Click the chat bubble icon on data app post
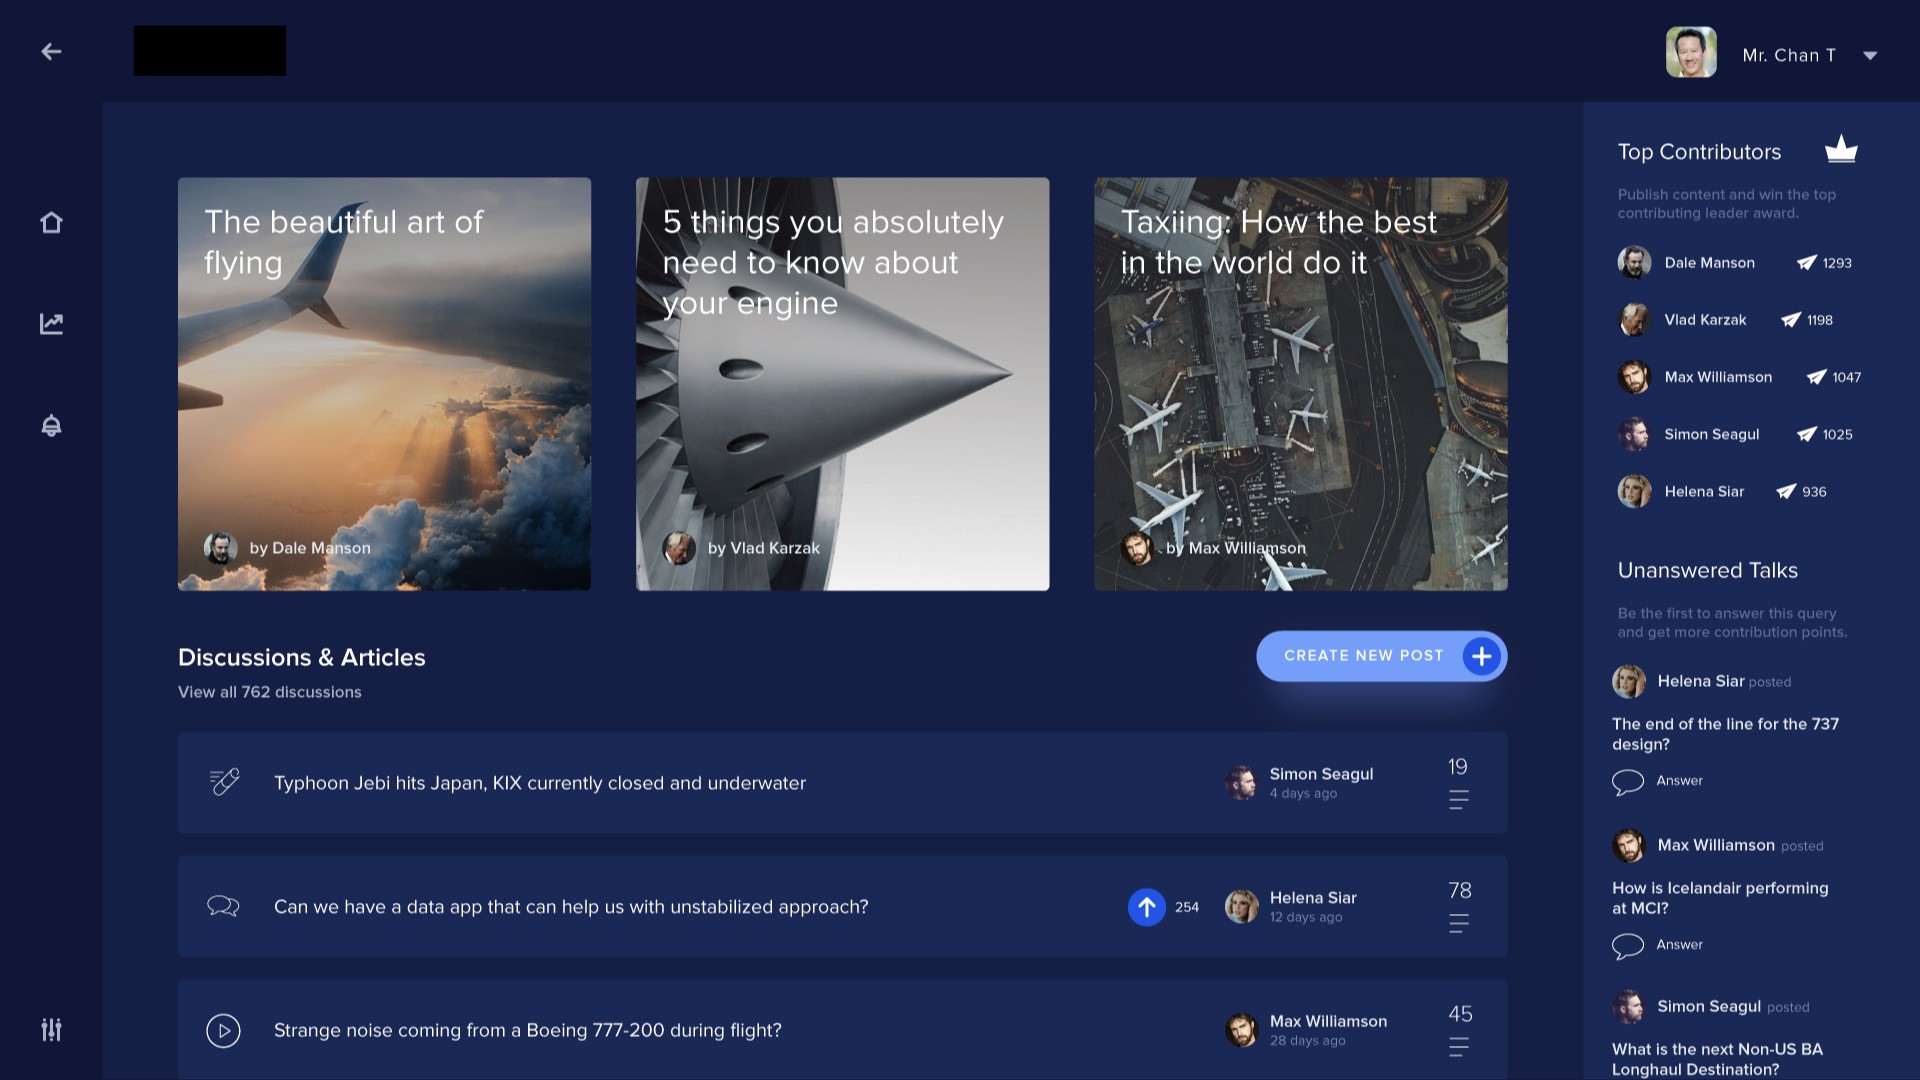 (223, 906)
